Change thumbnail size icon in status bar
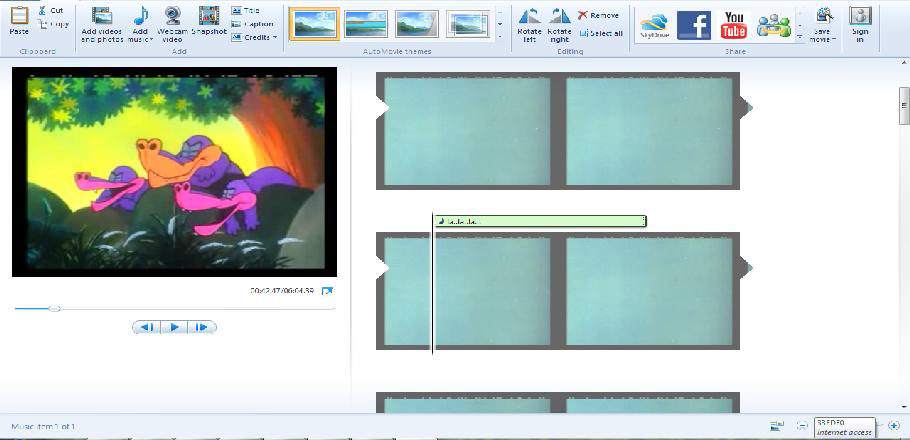Screen dimensions: 910x440 tap(777, 426)
